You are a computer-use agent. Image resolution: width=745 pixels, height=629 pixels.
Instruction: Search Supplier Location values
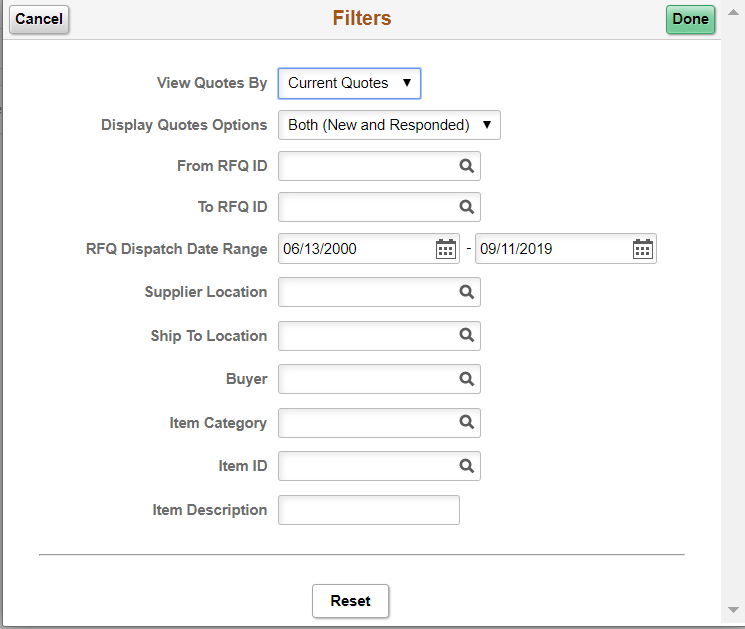(467, 292)
